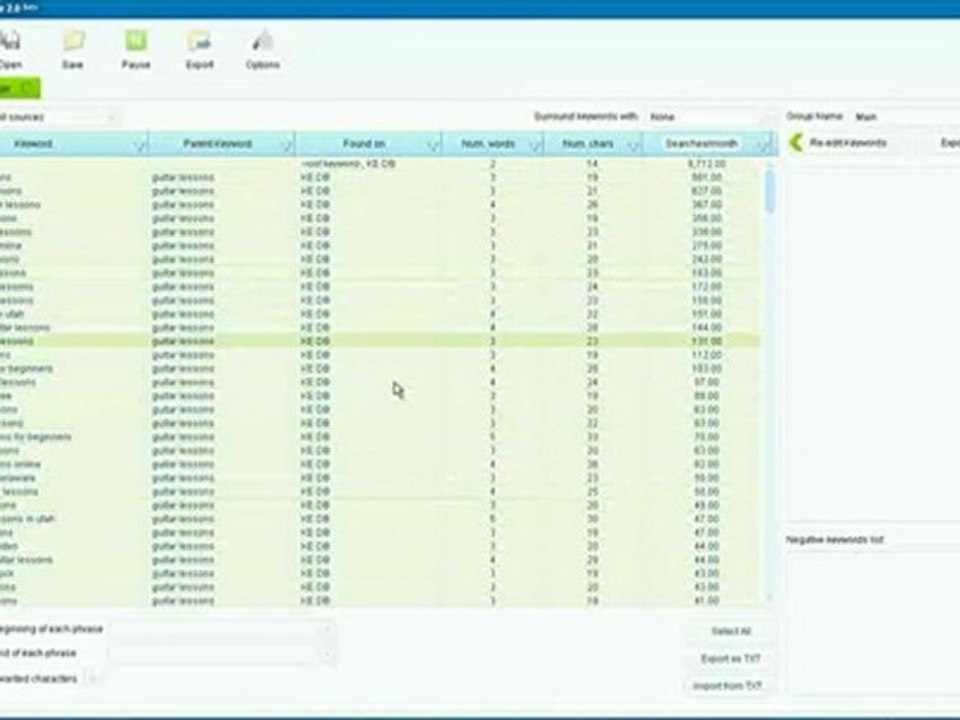Select the row with 151.00 searches

coord(380,314)
